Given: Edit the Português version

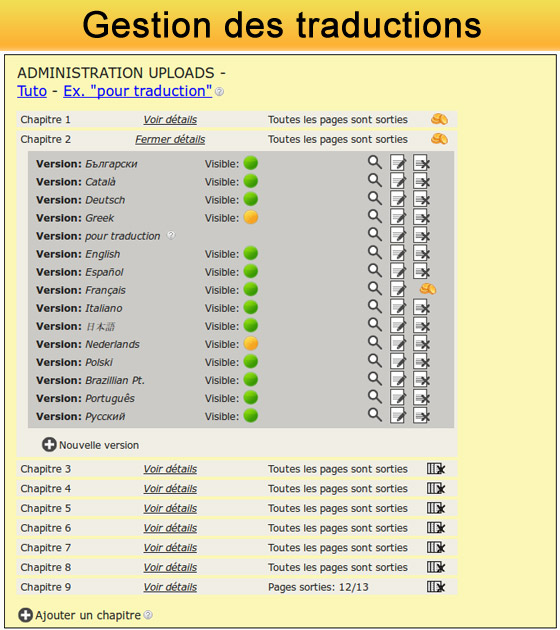Looking at the screenshot, I should [398, 398].
